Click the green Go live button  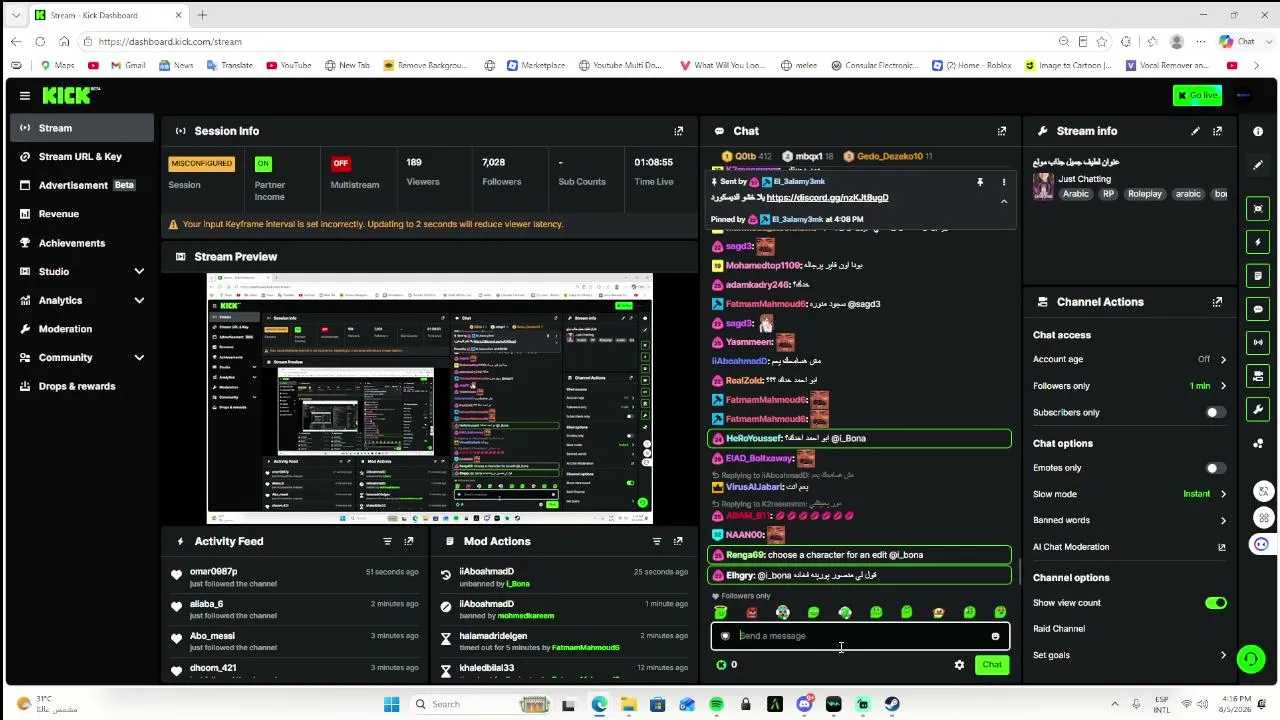pyautogui.click(x=1197, y=95)
